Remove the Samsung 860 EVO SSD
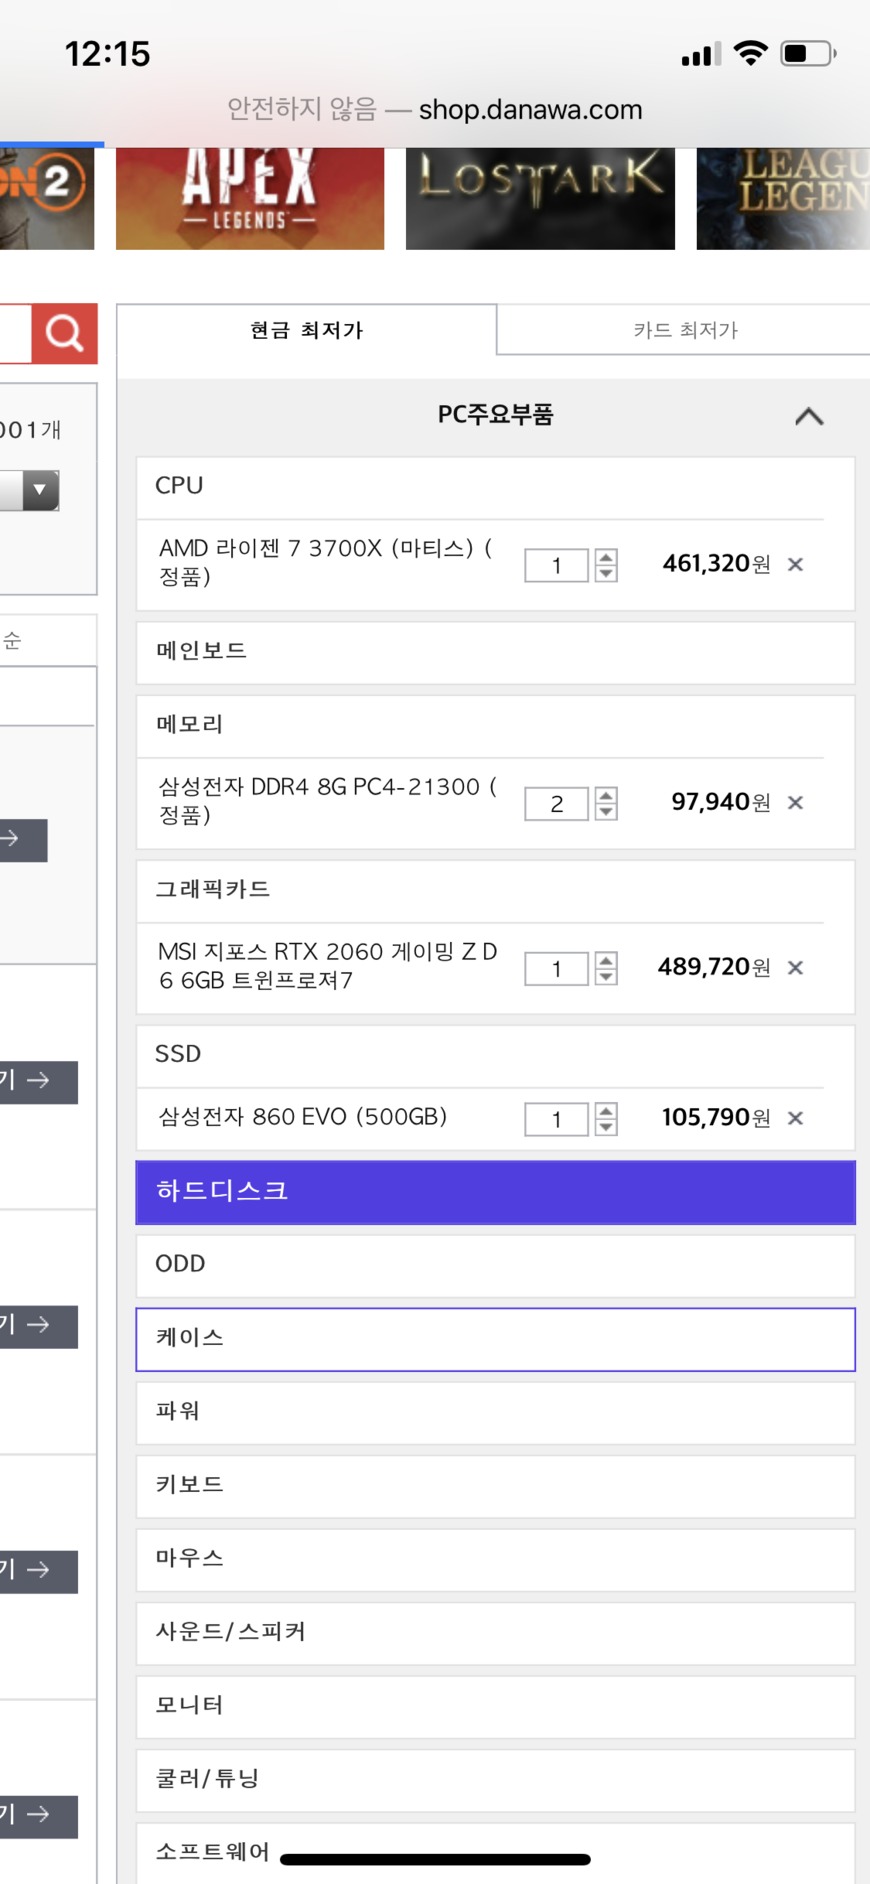The height and width of the screenshot is (1884, 870). 796,1118
